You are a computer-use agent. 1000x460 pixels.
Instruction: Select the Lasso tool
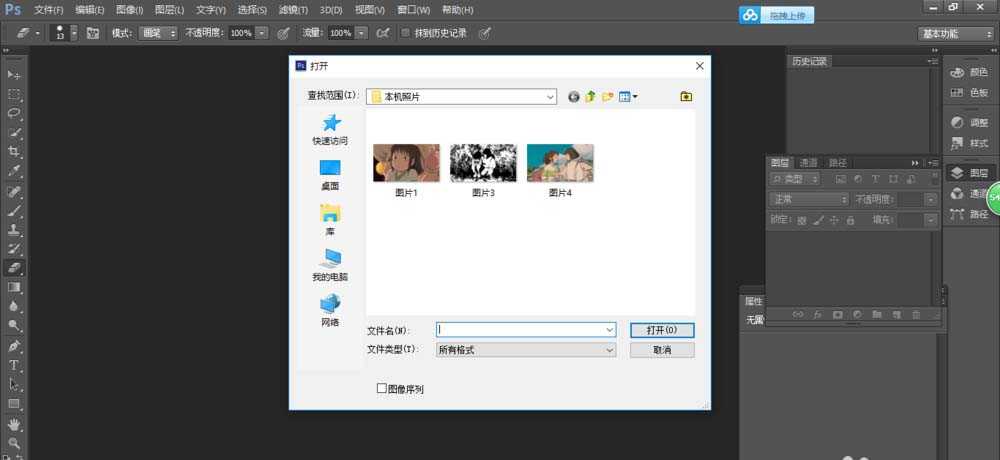click(x=14, y=113)
